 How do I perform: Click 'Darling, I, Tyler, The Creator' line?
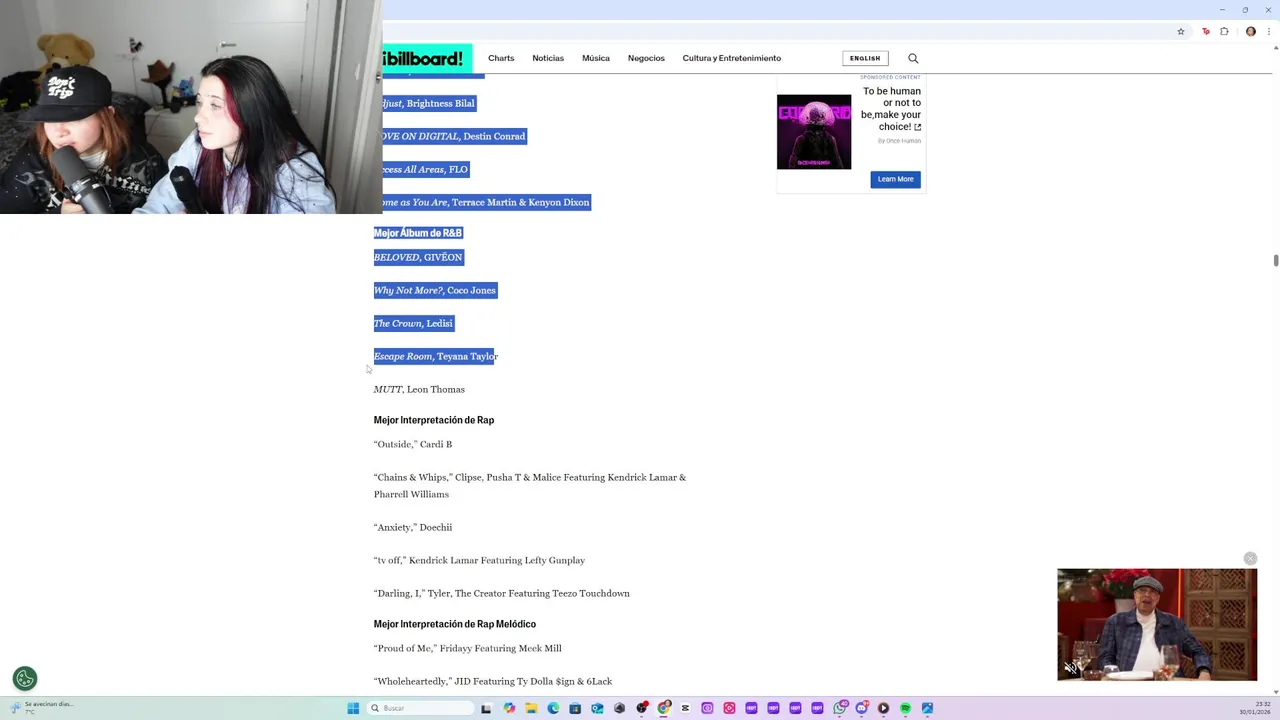click(x=502, y=593)
